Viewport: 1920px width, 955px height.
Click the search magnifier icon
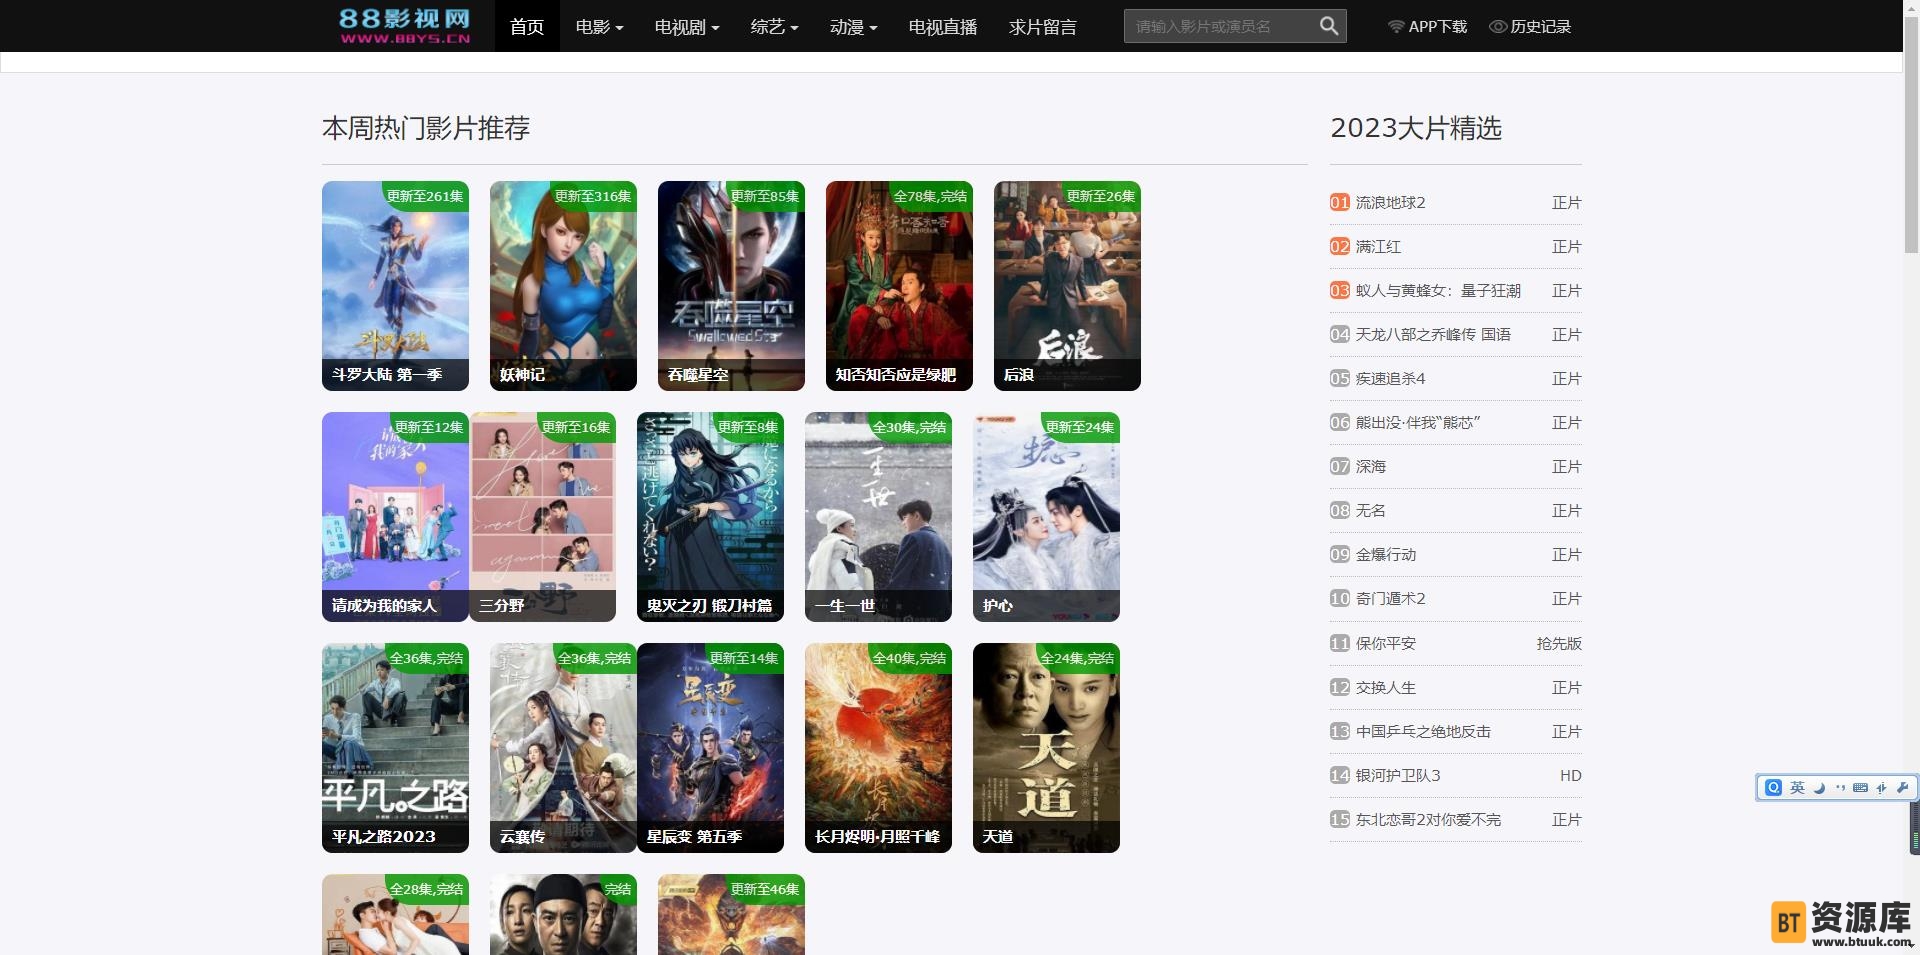click(x=1328, y=26)
